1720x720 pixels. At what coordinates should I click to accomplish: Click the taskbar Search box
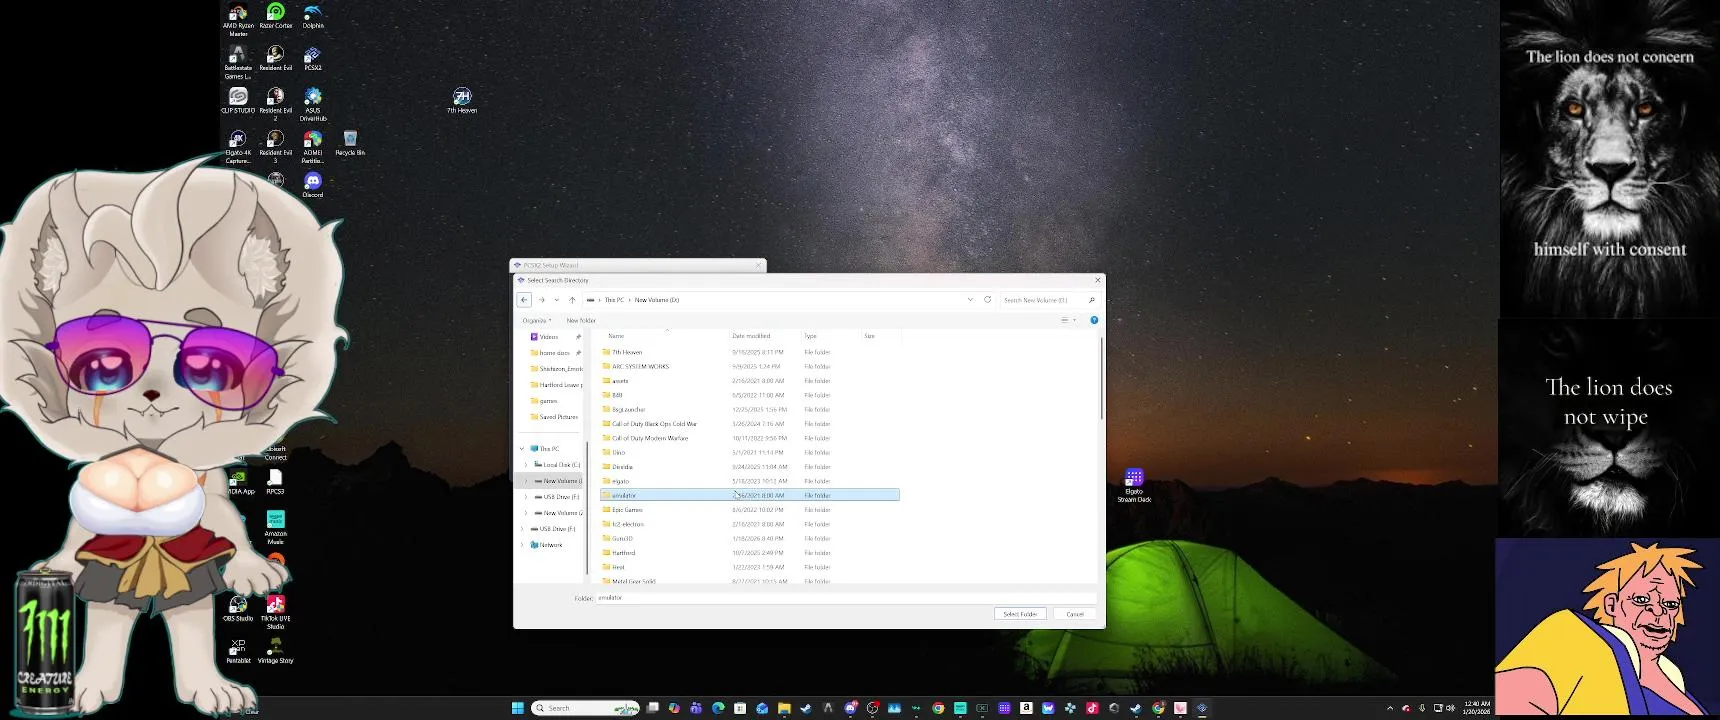coord(586,708)
